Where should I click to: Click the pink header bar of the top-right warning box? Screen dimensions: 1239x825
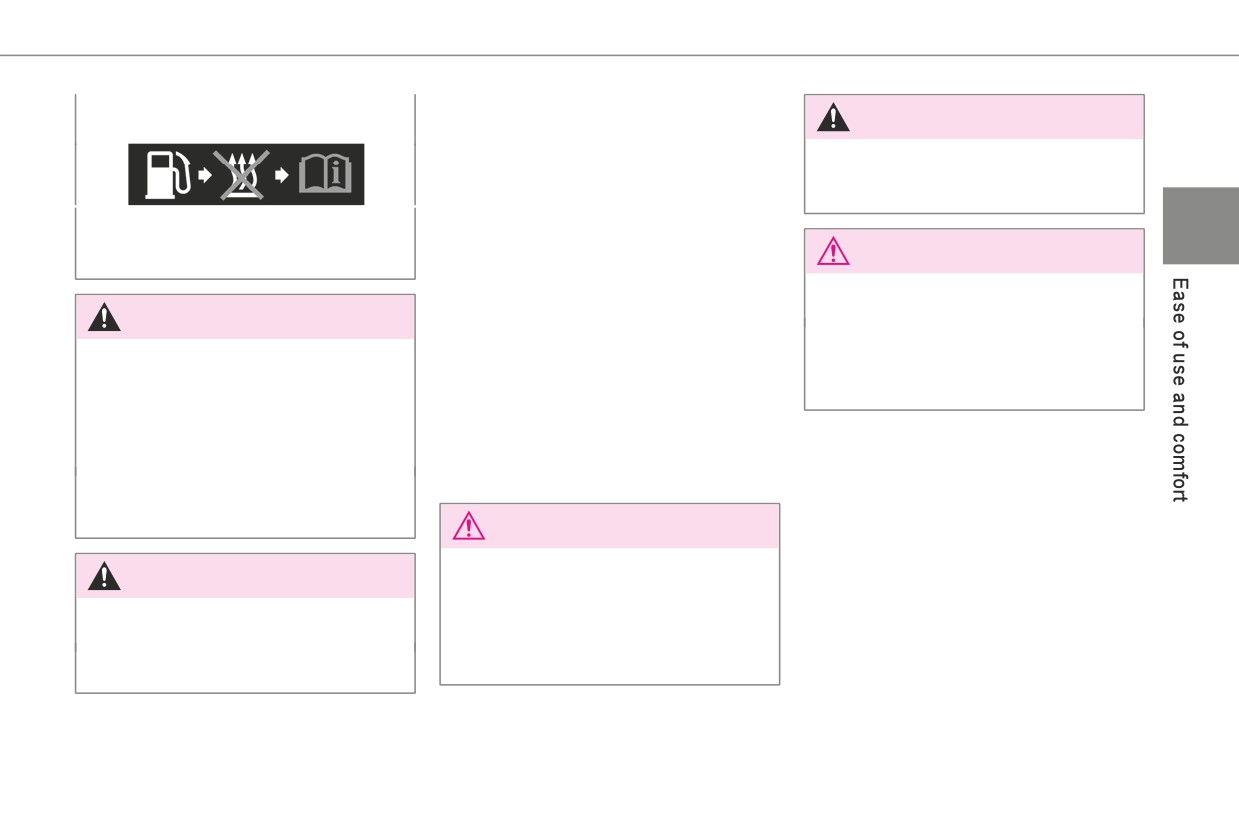click(x=974, y=117)
